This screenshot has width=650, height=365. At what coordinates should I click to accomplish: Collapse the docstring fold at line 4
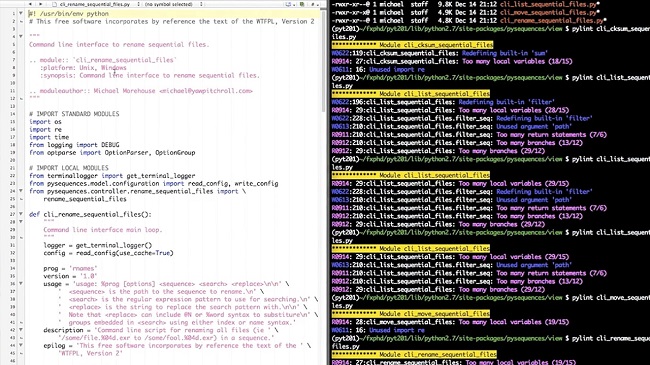21,36
